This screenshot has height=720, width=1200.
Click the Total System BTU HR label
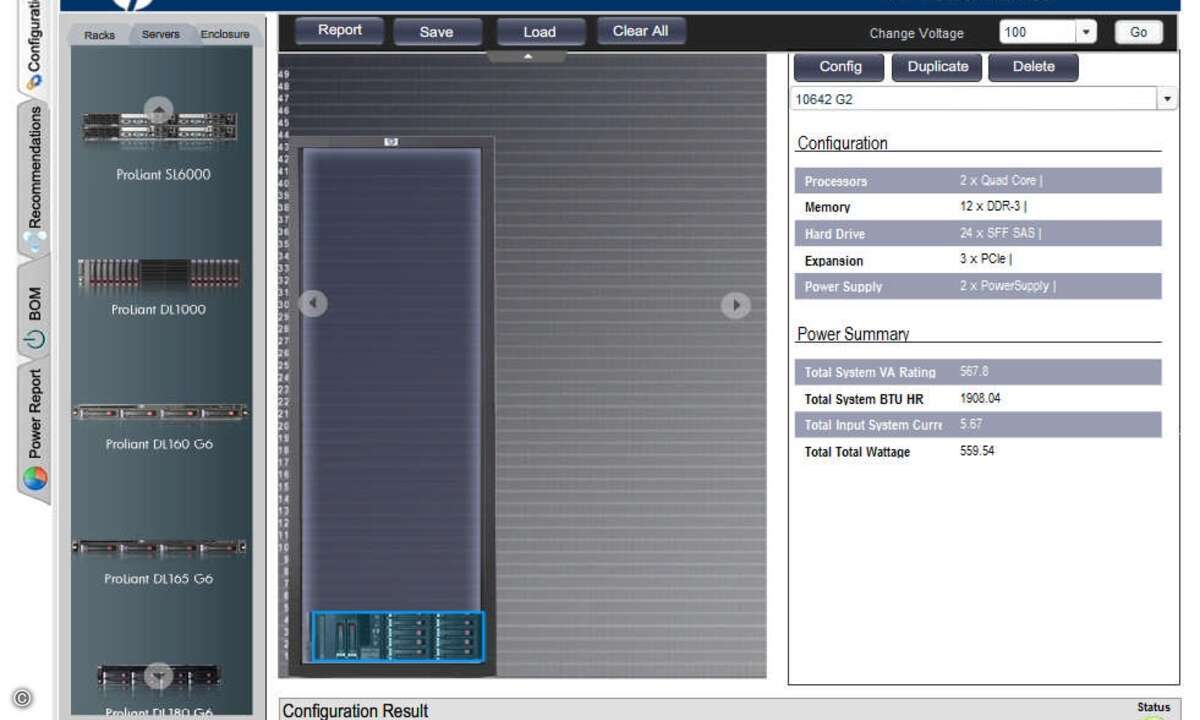[x=864, y=399]
